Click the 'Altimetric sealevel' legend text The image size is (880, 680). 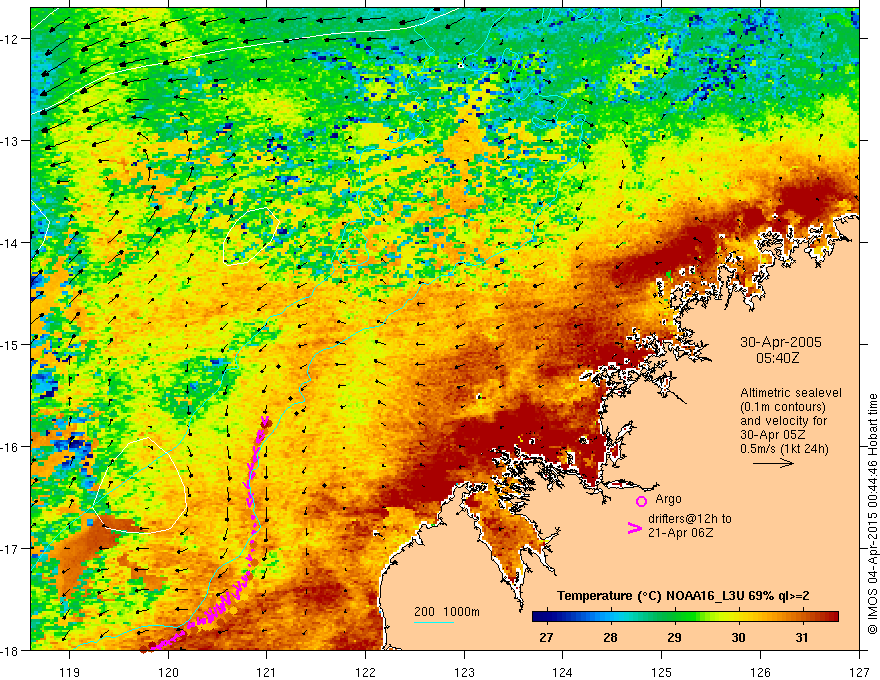pyautogui.click(x=791, y=393)
